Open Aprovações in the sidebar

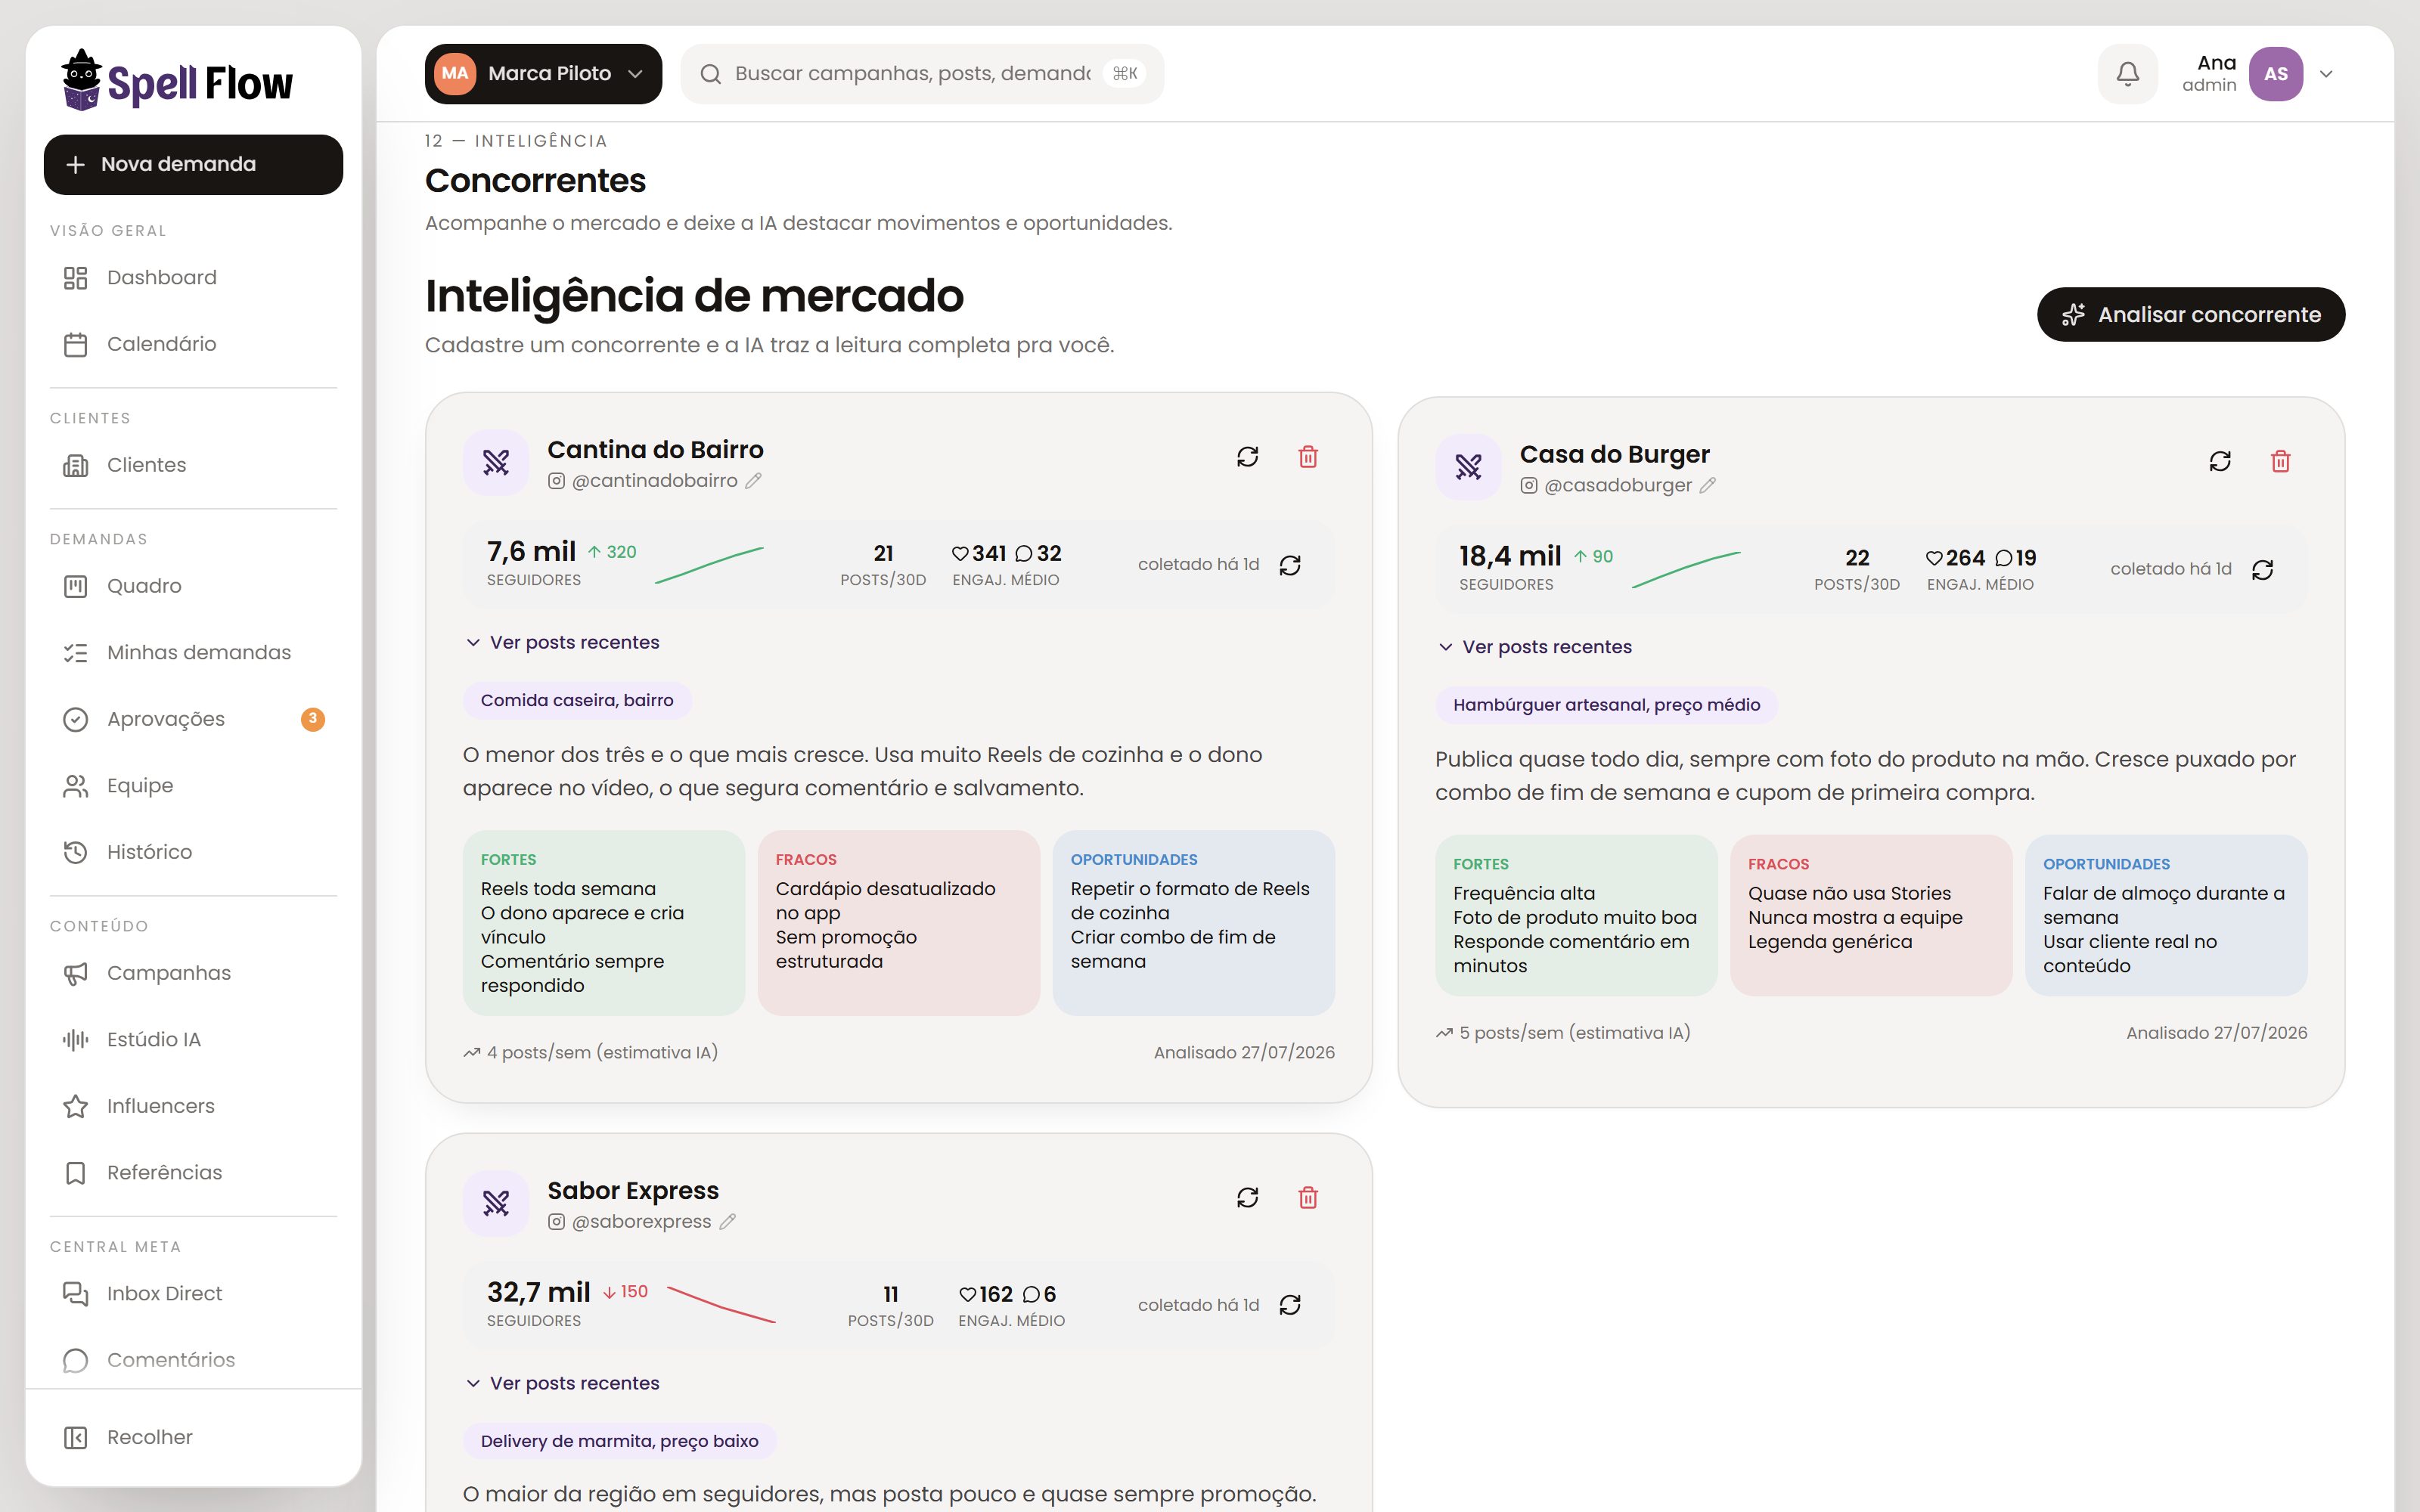(x=193, y=719)
